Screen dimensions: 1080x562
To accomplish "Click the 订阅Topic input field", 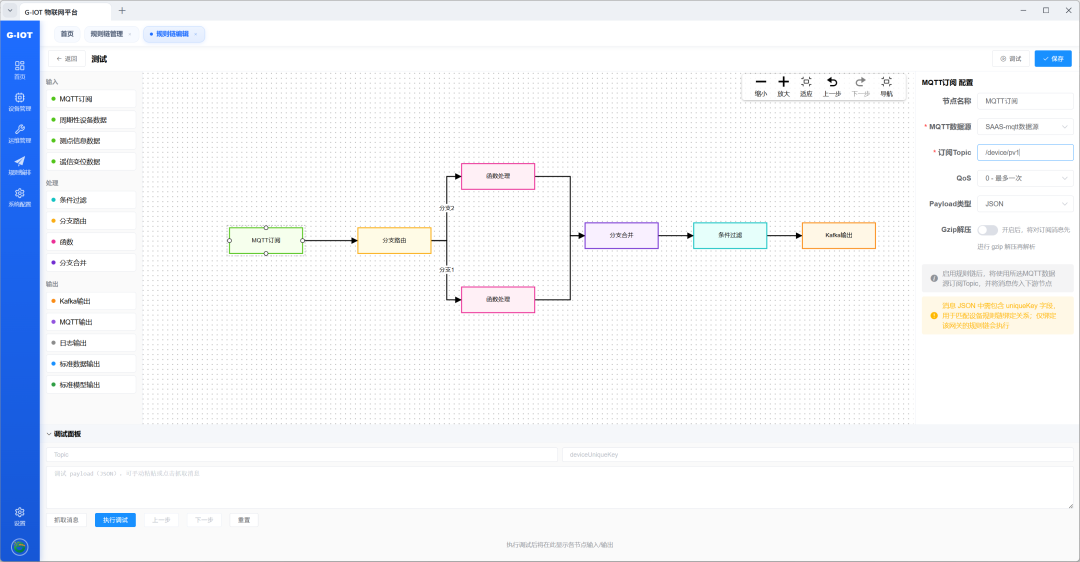I will (1025, 152).
